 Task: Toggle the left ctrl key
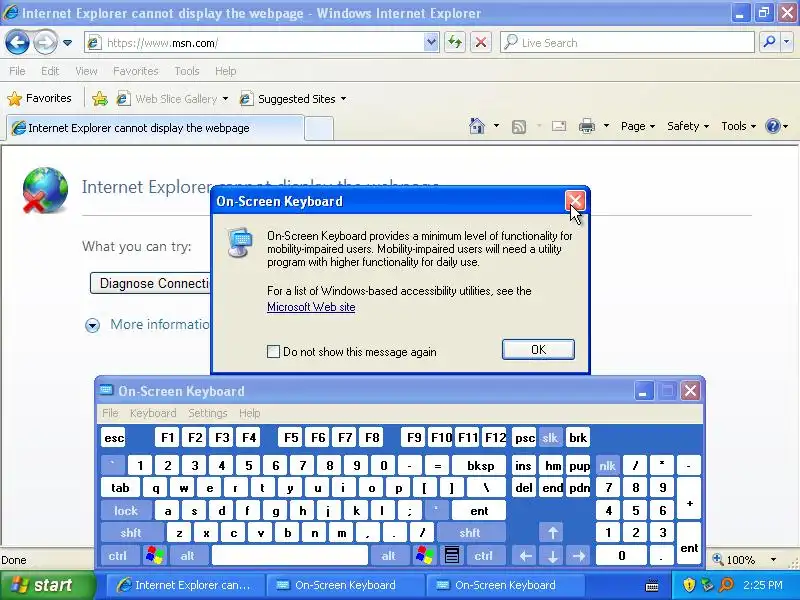tap(118, 556)
